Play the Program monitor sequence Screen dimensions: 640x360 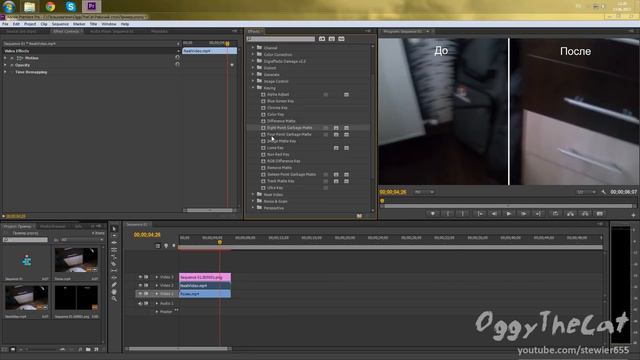[509, 213]
